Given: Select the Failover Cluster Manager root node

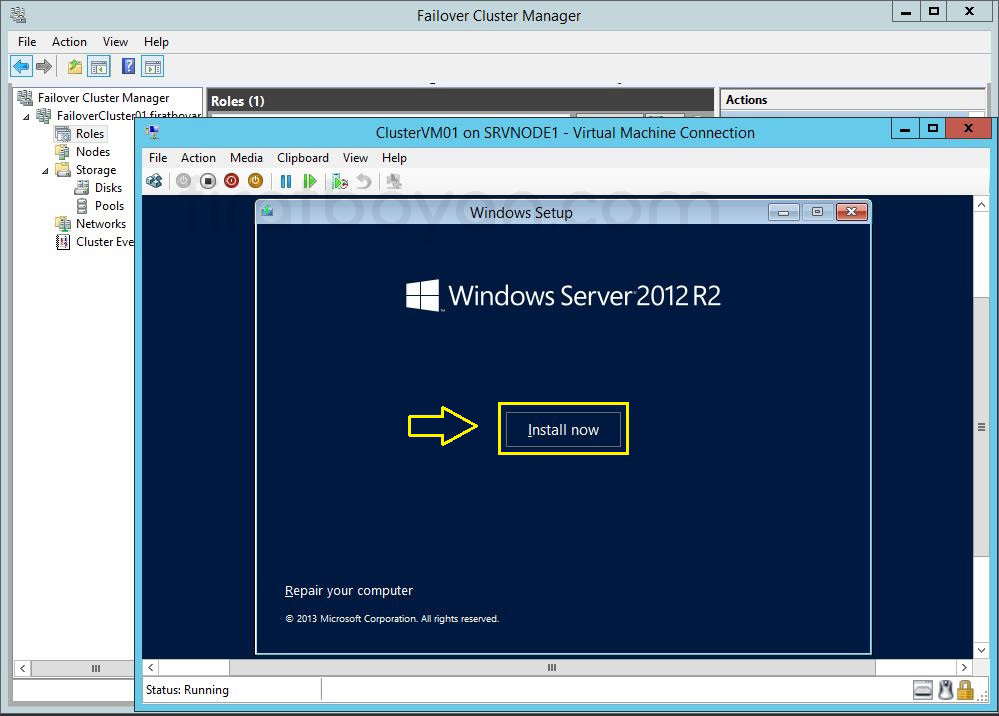Looking at the screenshot, I should tap(103, 97).
